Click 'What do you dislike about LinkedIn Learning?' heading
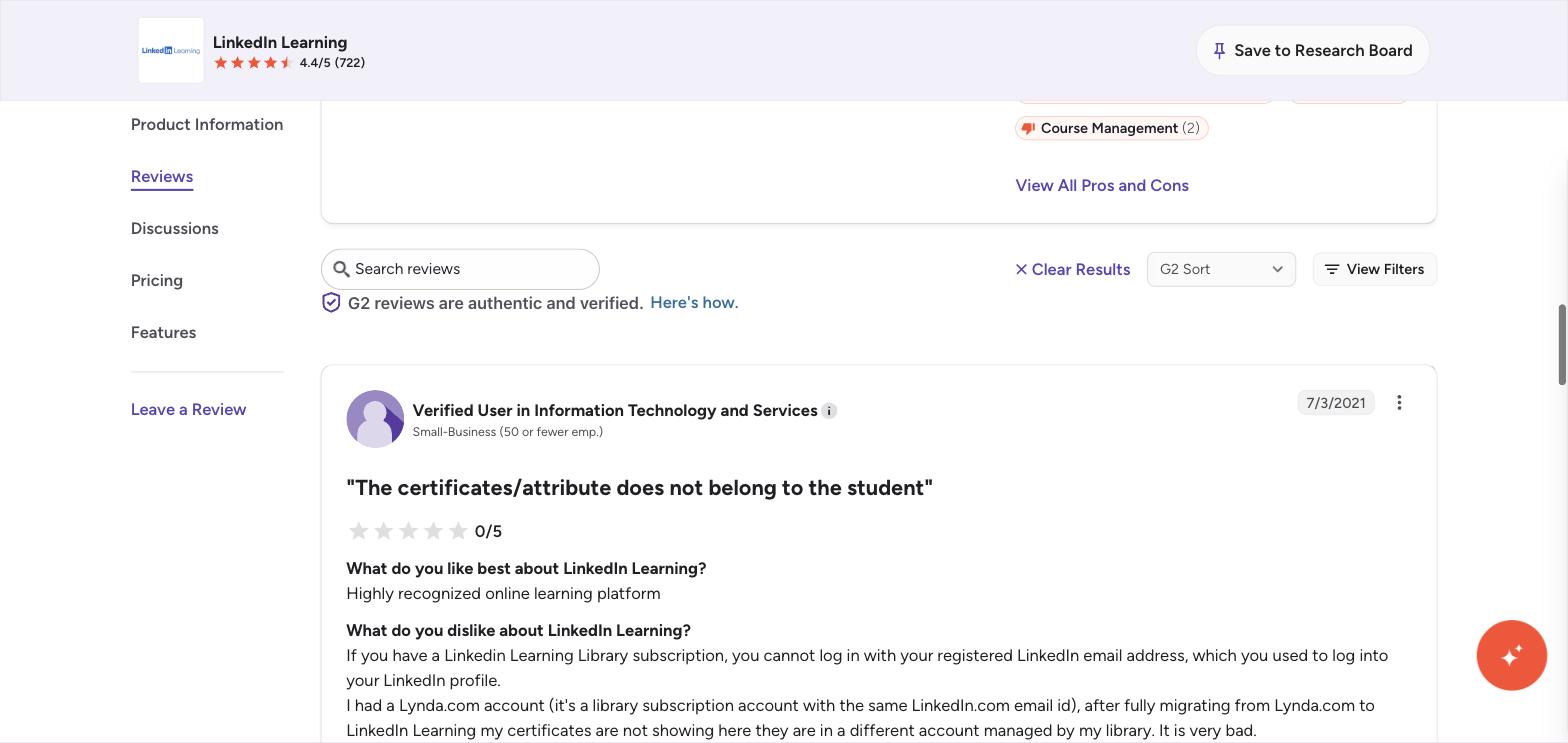 (518, 630)
